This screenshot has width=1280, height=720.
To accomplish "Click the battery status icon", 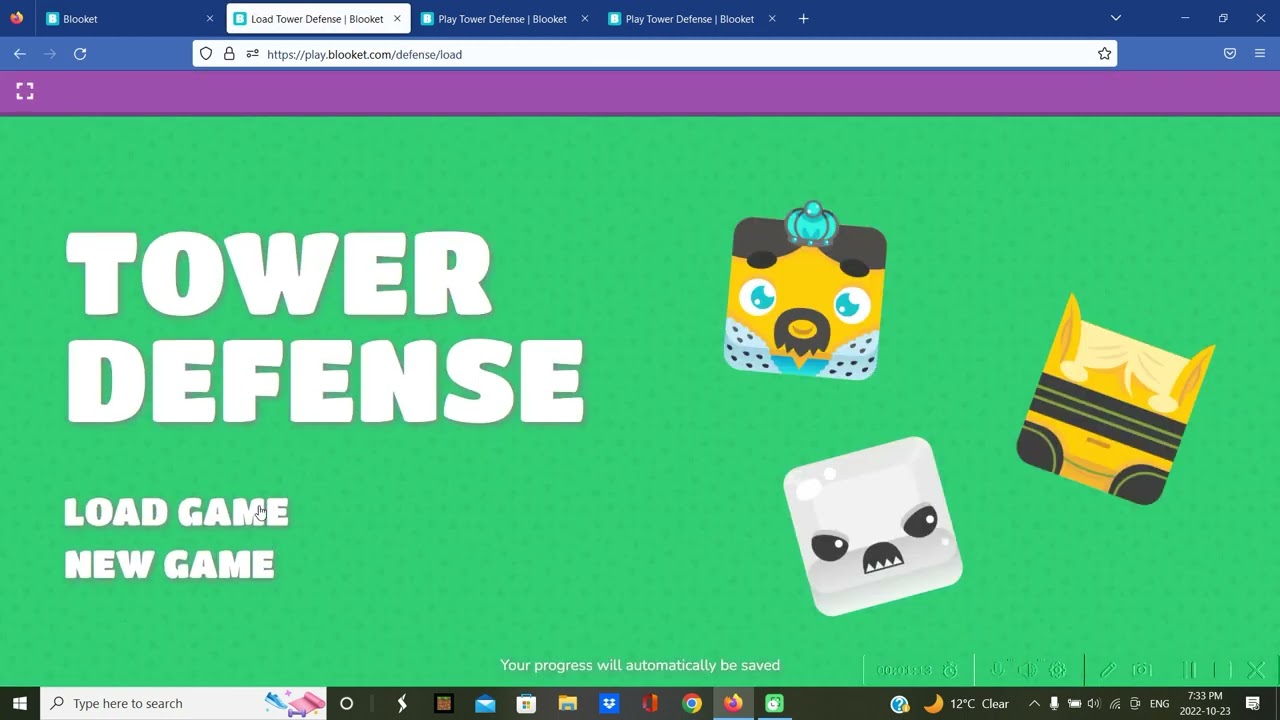I will [x=1074, y=704].
